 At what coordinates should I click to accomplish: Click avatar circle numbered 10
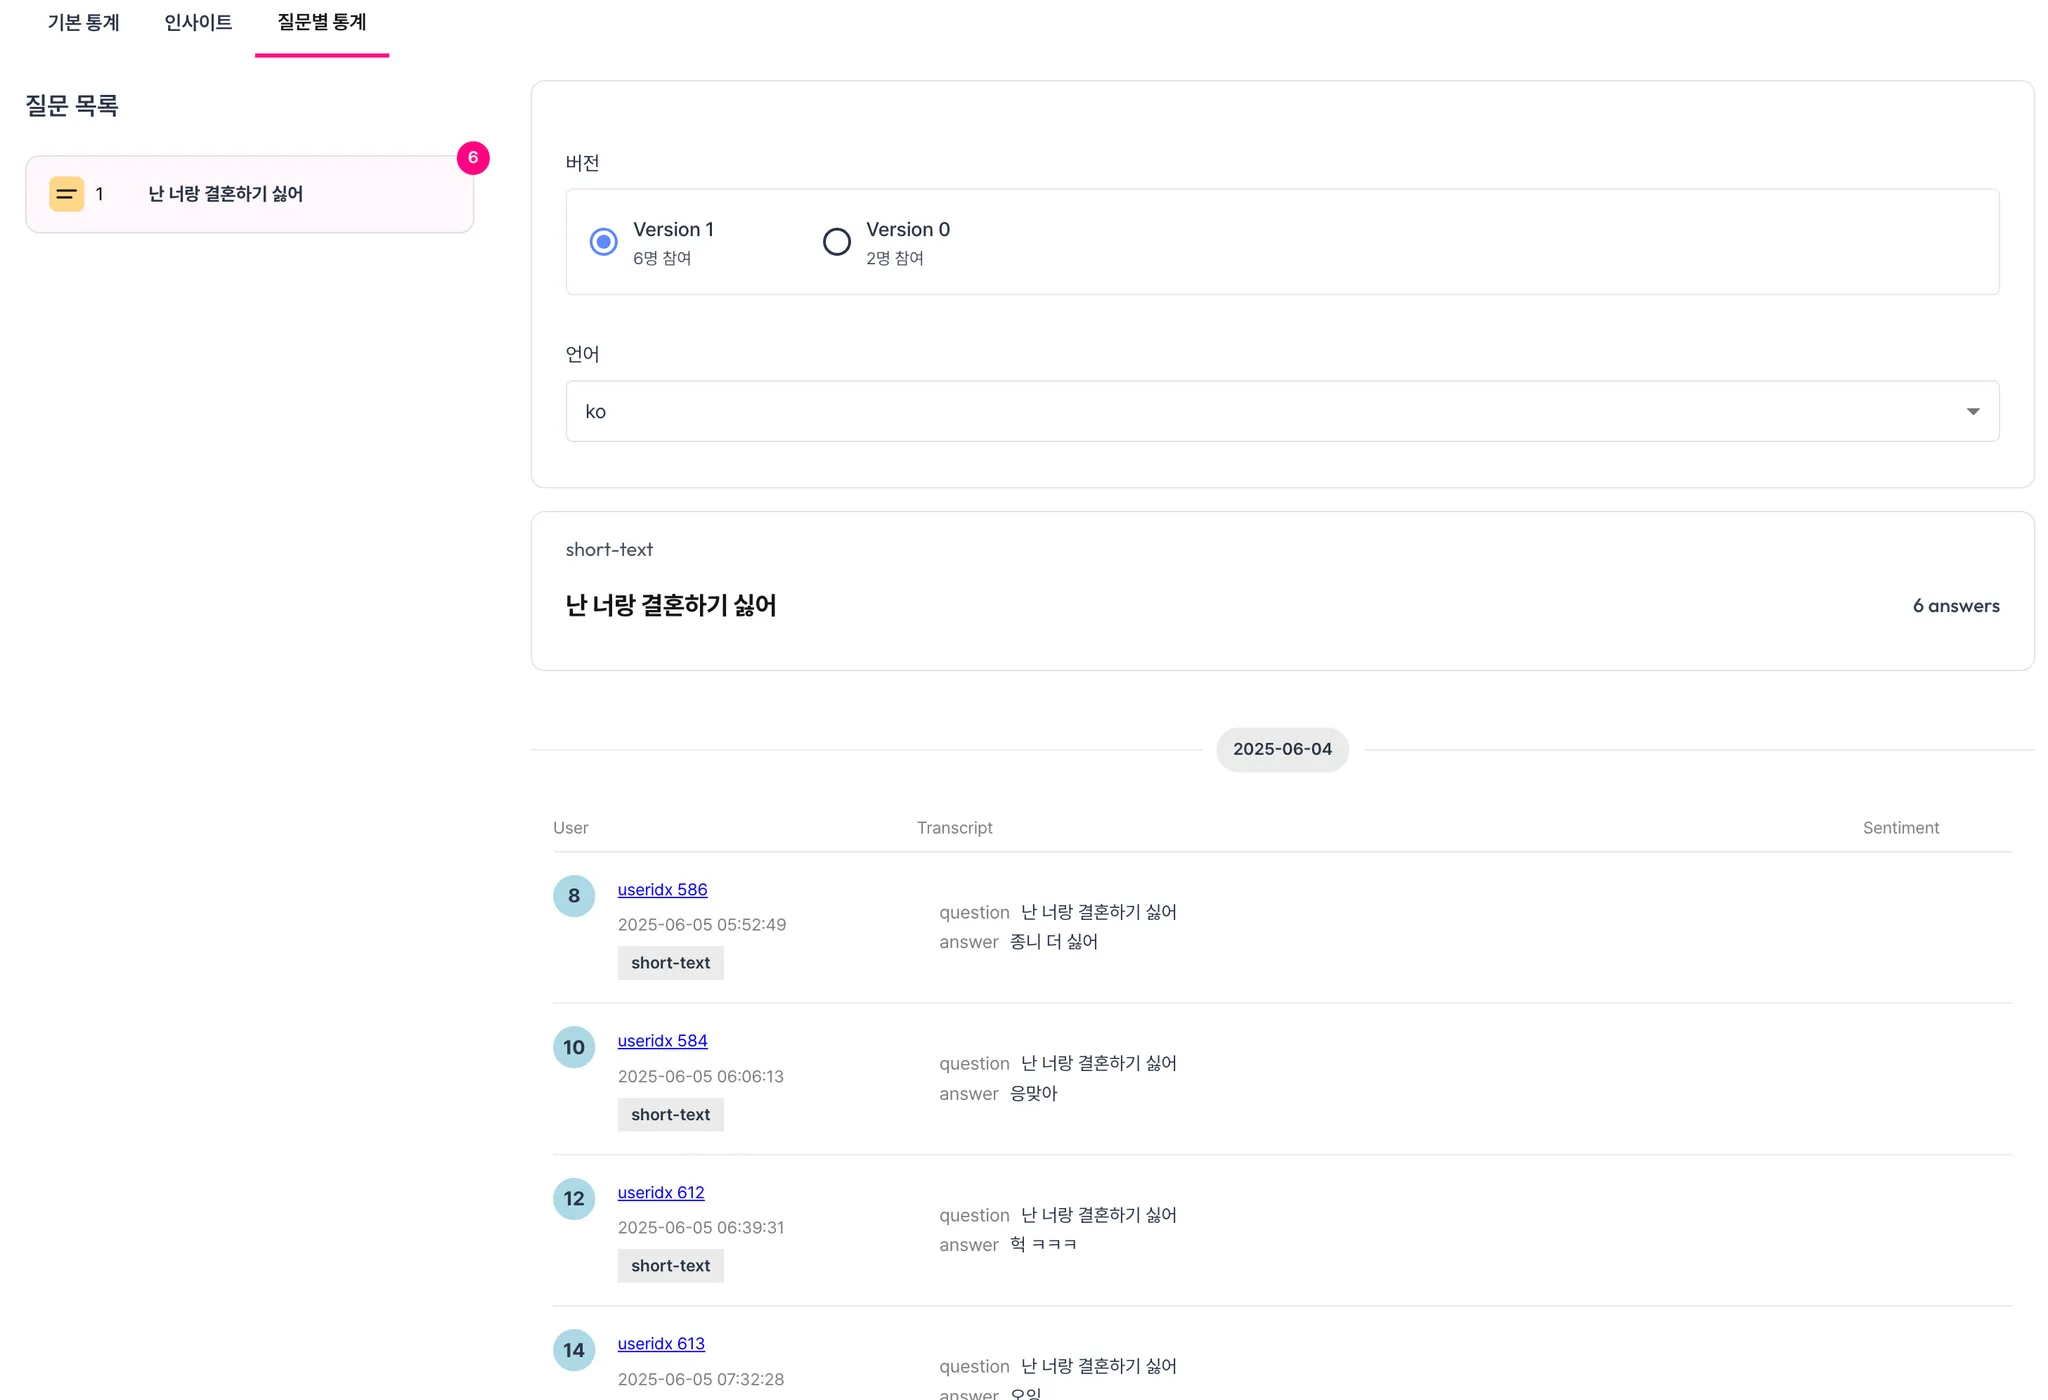(574, 1047)
